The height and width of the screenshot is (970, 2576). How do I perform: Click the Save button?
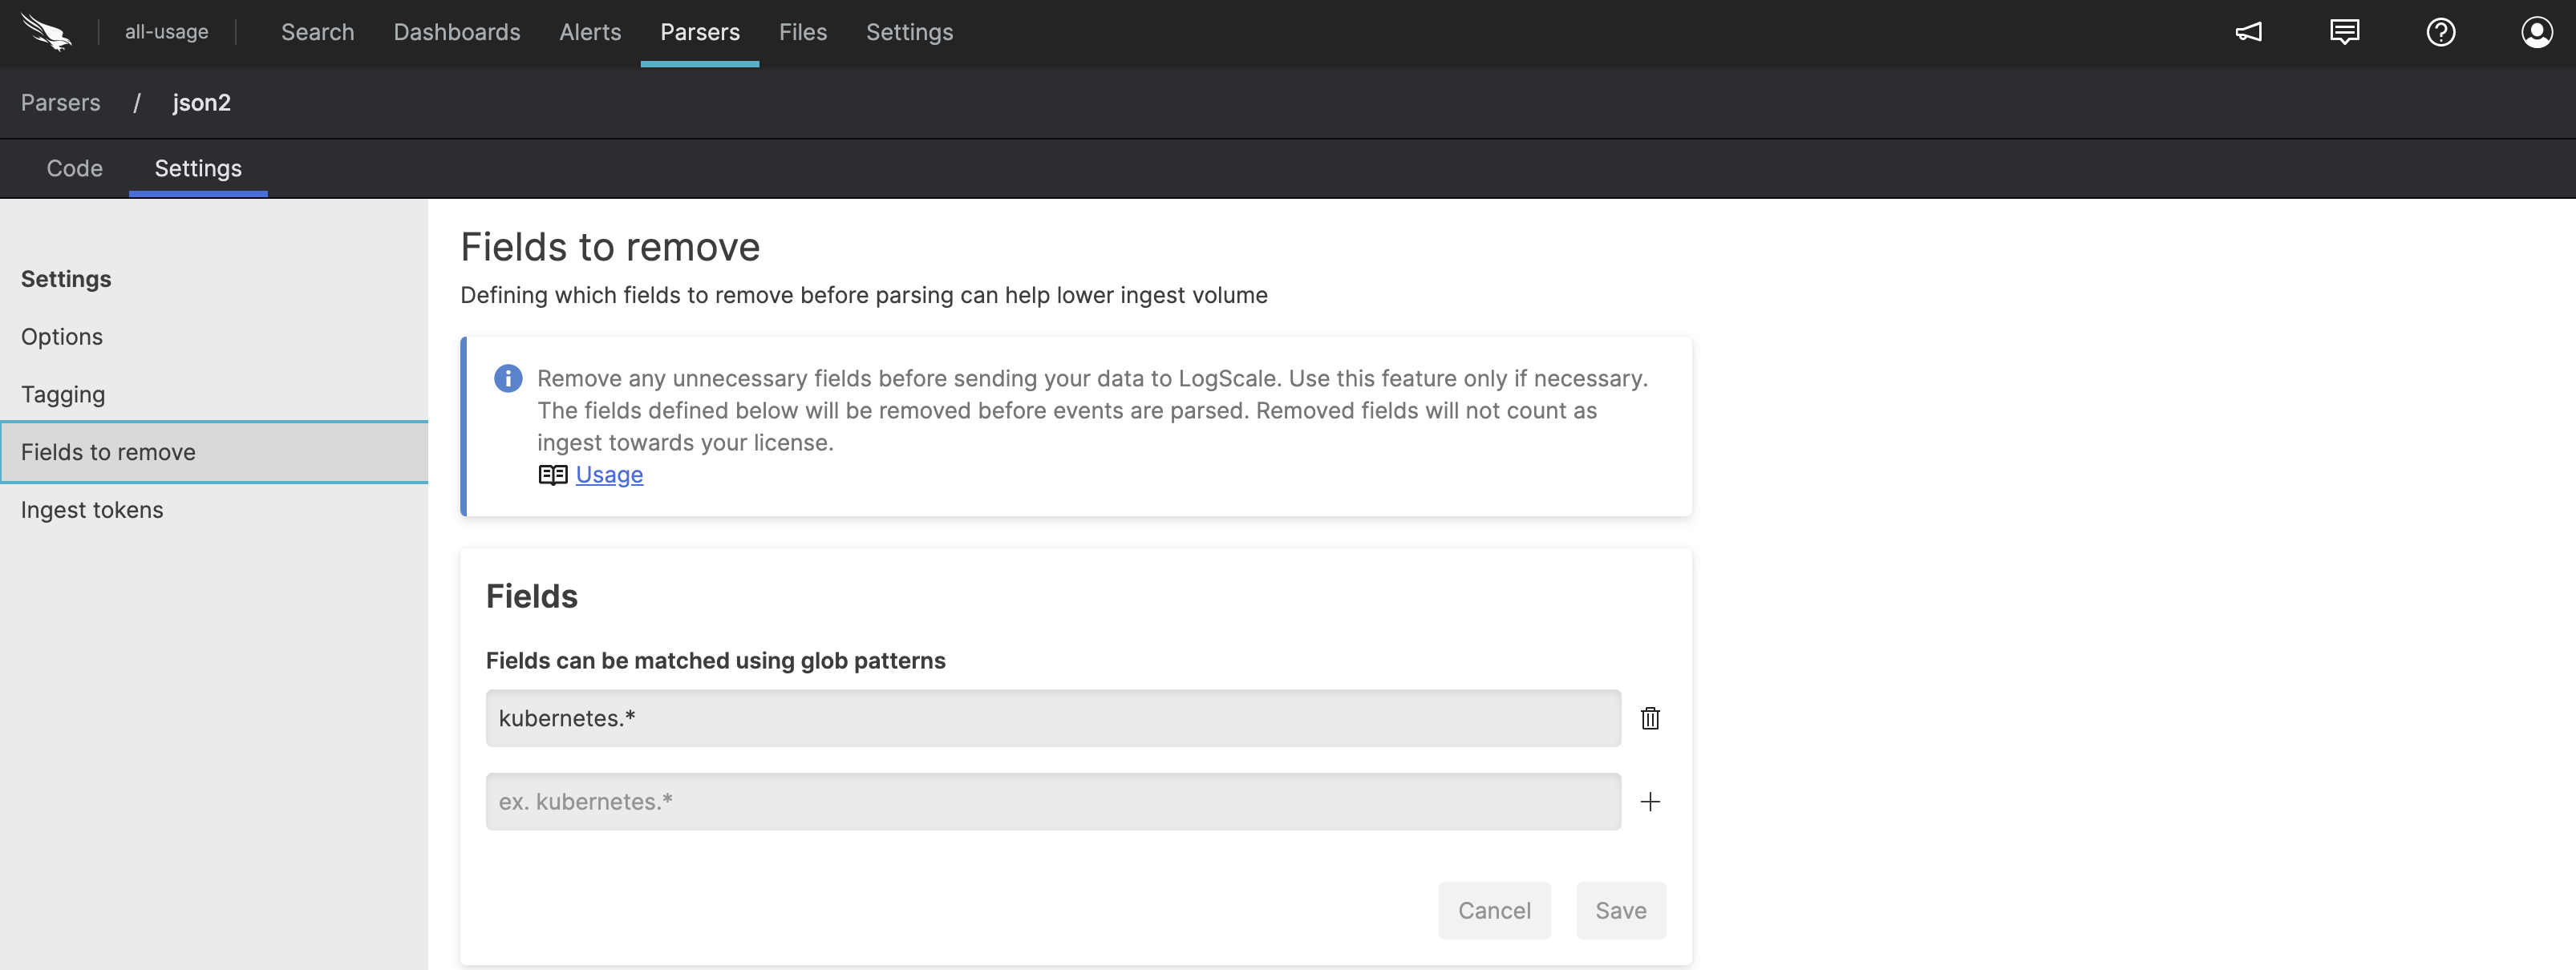(x=1620, y=910)
